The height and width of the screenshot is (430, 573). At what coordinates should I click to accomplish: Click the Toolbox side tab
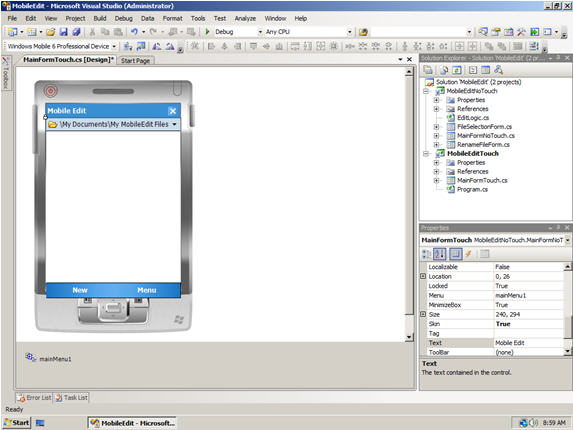(x=6, y=73)
